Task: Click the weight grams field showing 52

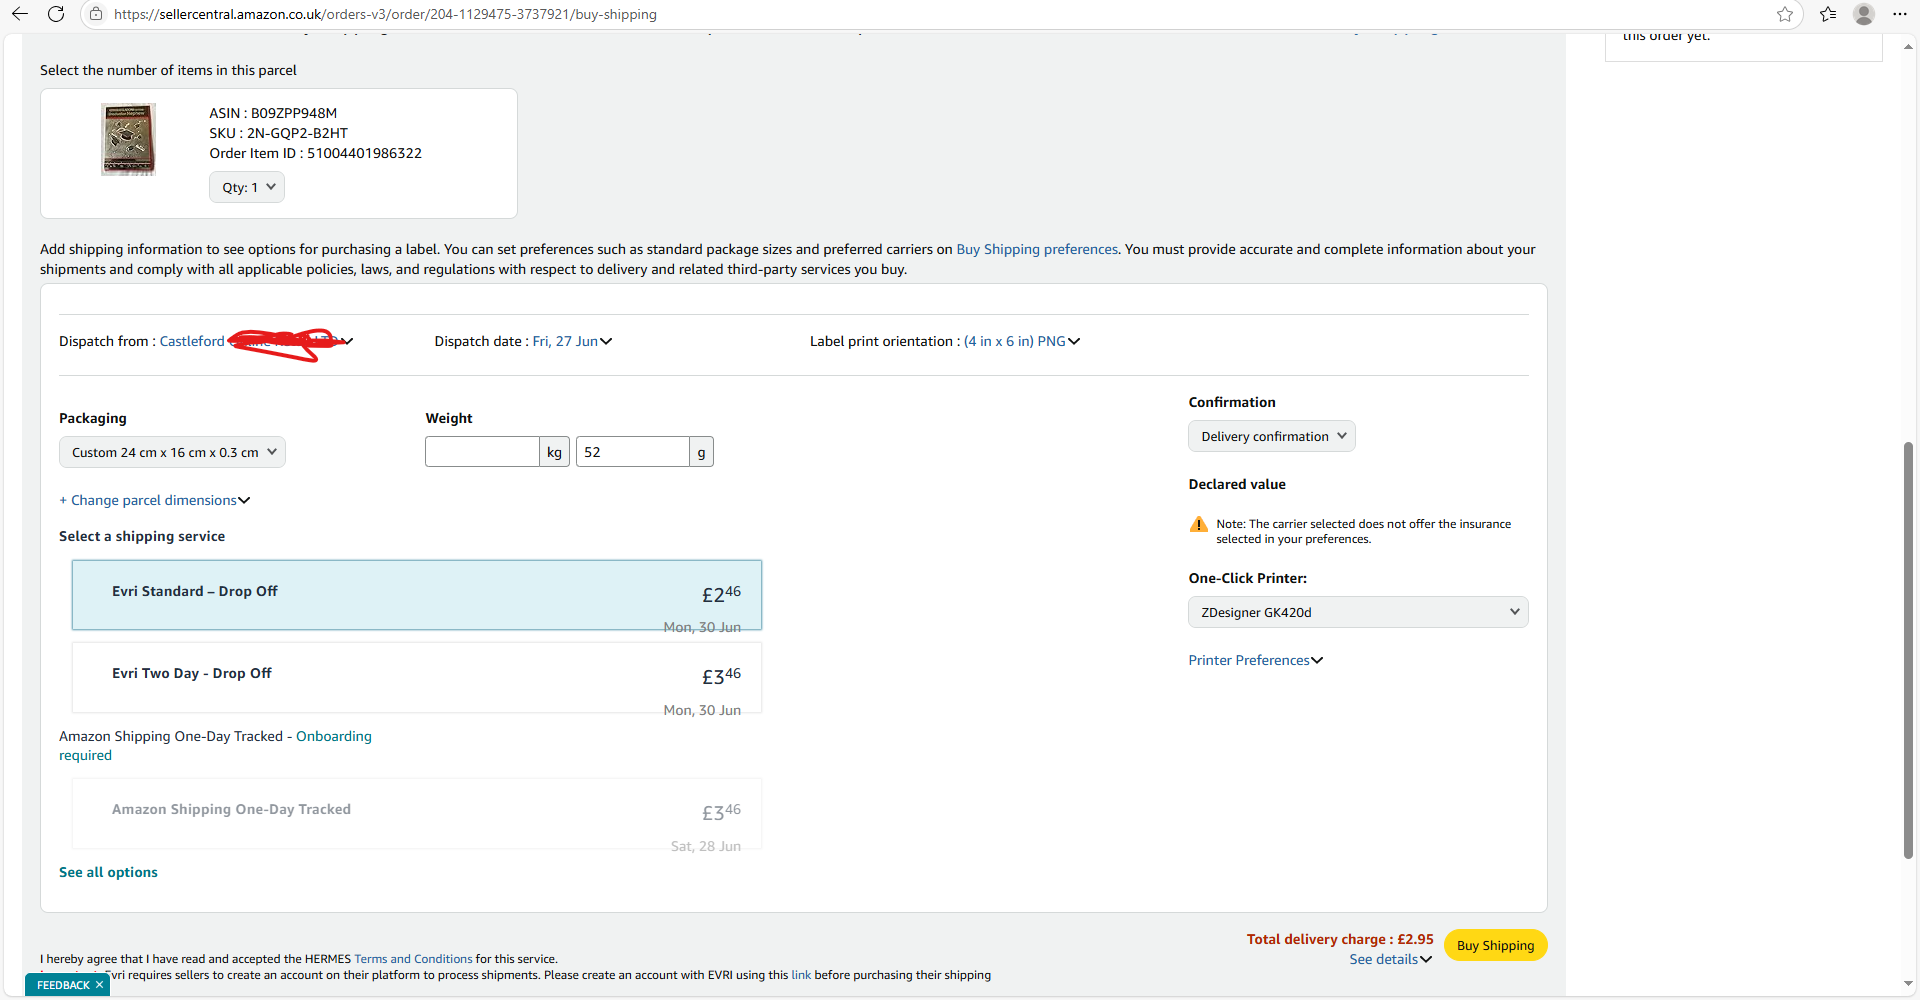Action: tap(632, 452)
